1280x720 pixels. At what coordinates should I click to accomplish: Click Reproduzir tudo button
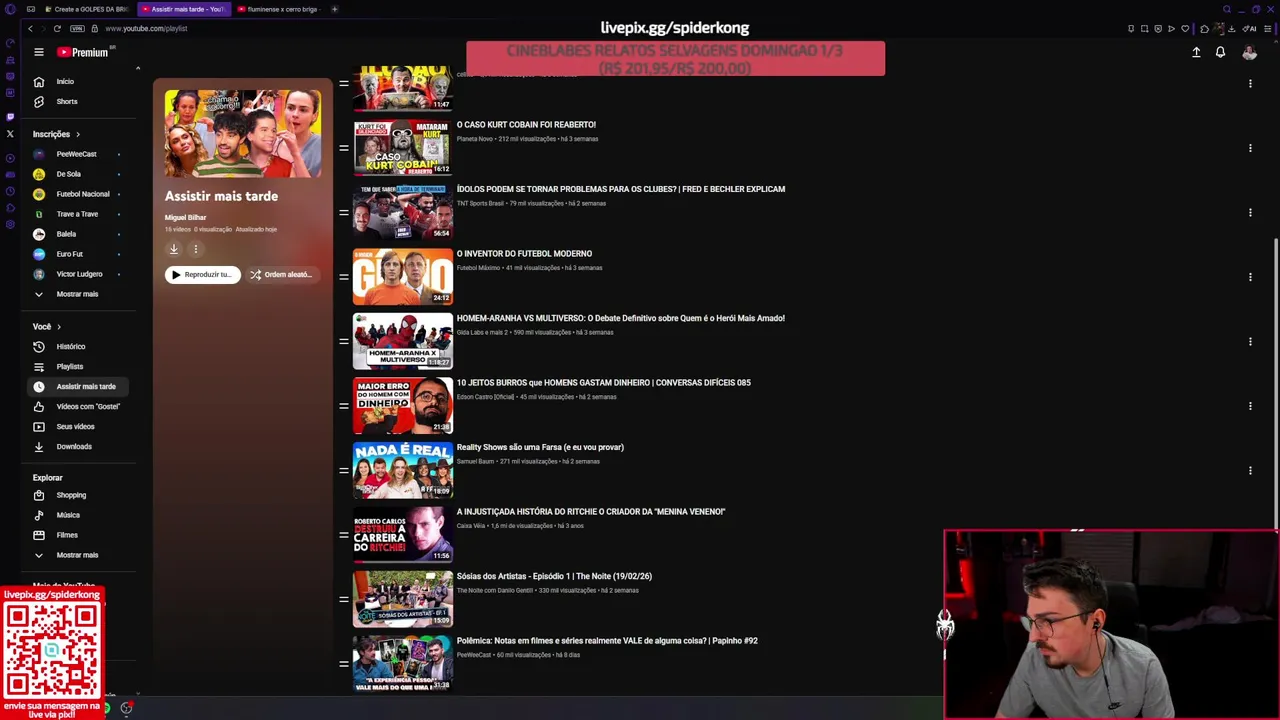tap(203, 274)
